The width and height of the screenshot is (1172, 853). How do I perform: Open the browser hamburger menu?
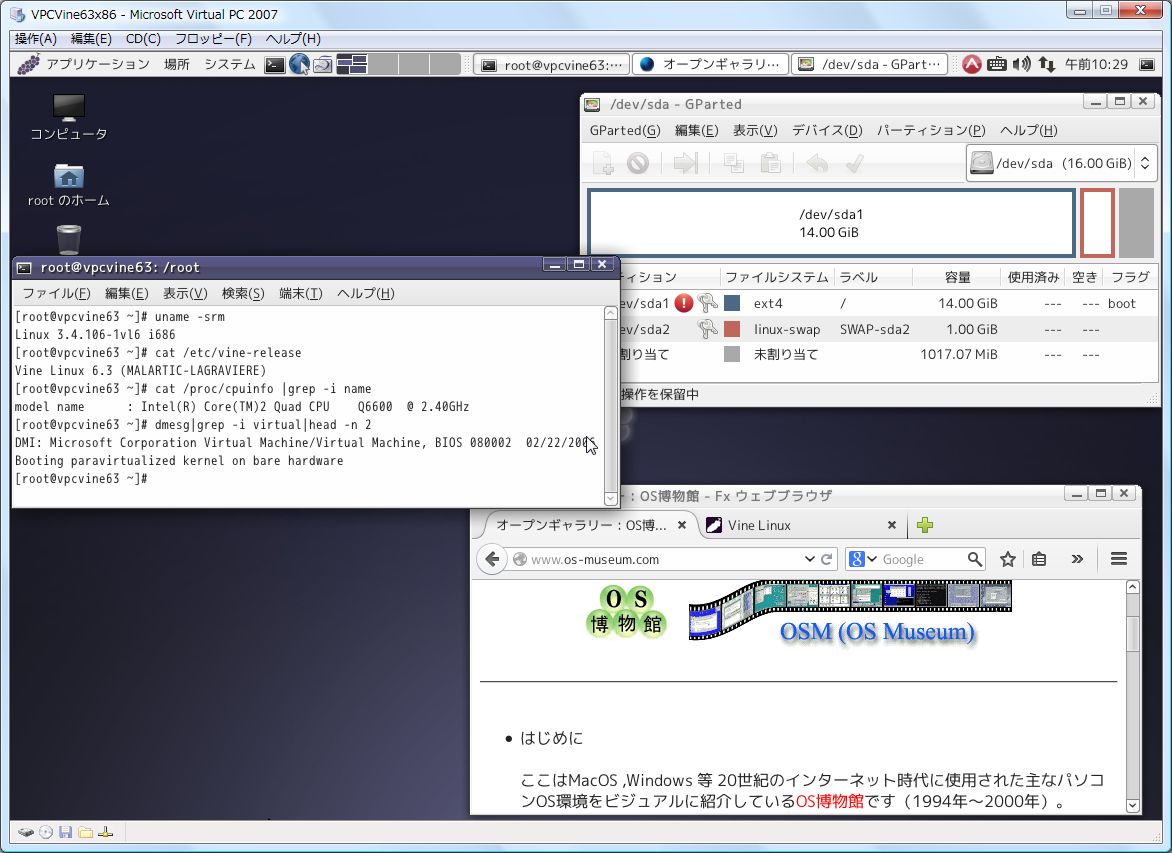(1119, 558)
